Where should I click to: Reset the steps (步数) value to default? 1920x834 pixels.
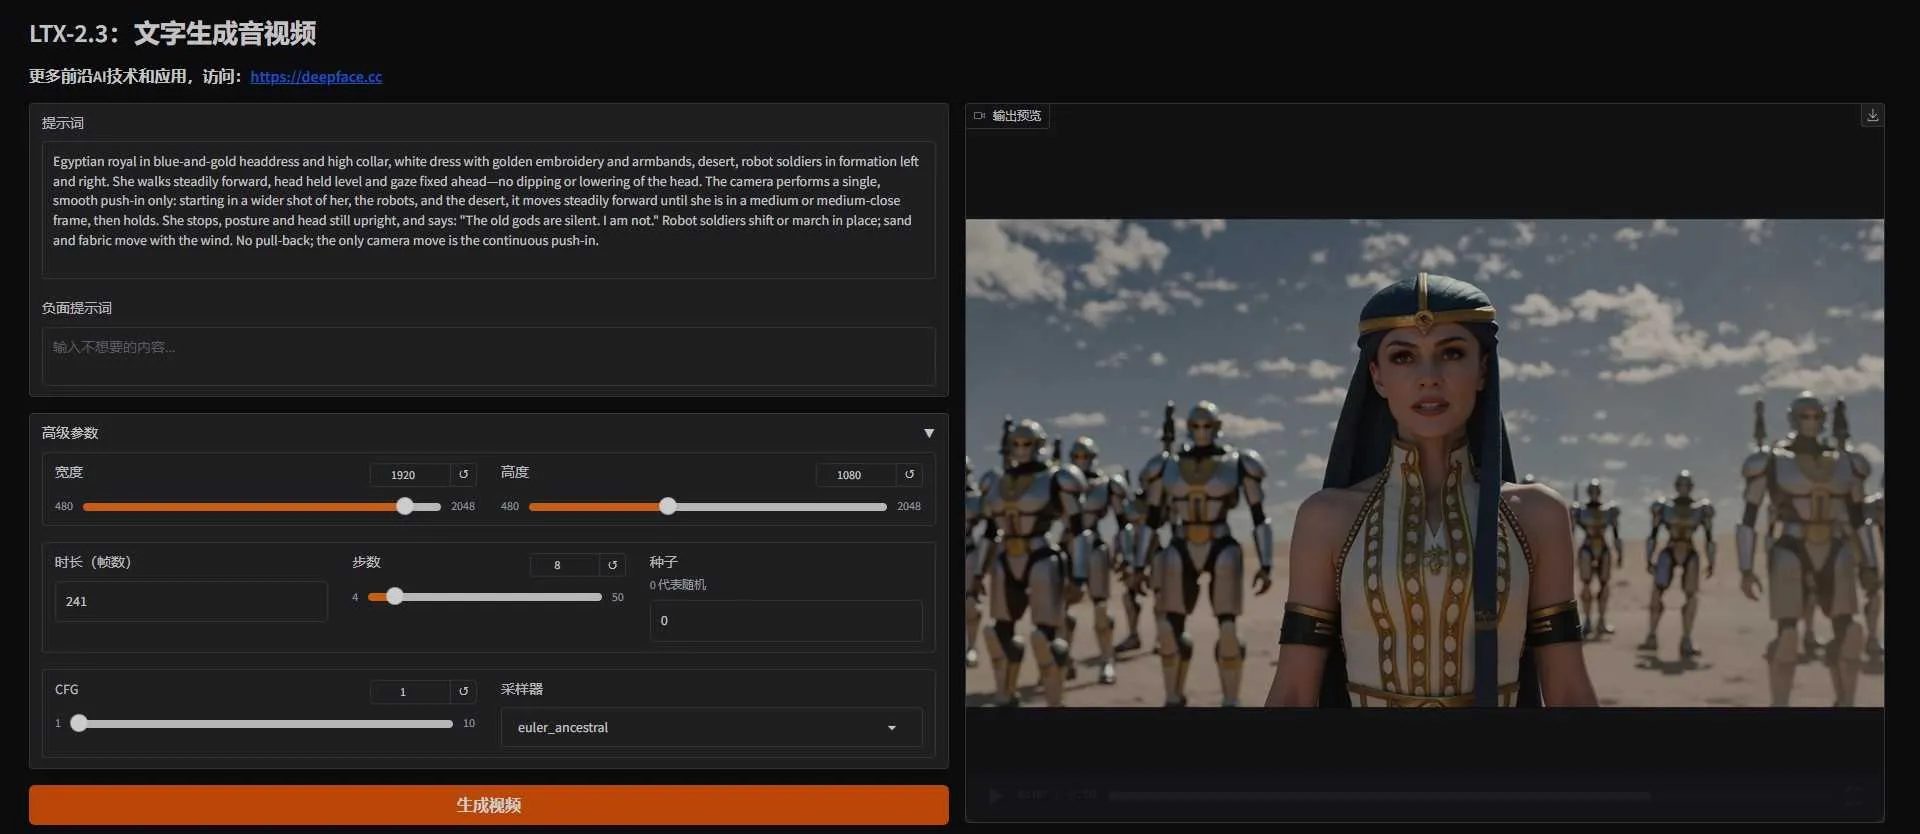[612, 565]
